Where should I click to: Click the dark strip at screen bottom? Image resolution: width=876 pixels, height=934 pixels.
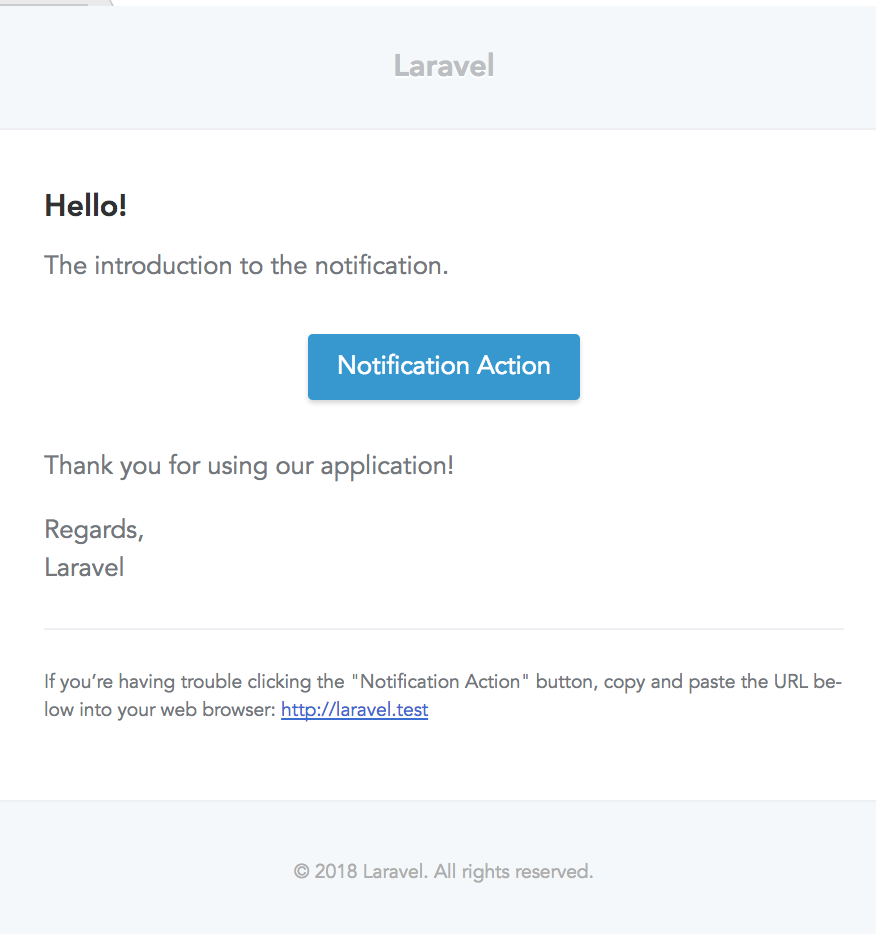tap(443, 929)
